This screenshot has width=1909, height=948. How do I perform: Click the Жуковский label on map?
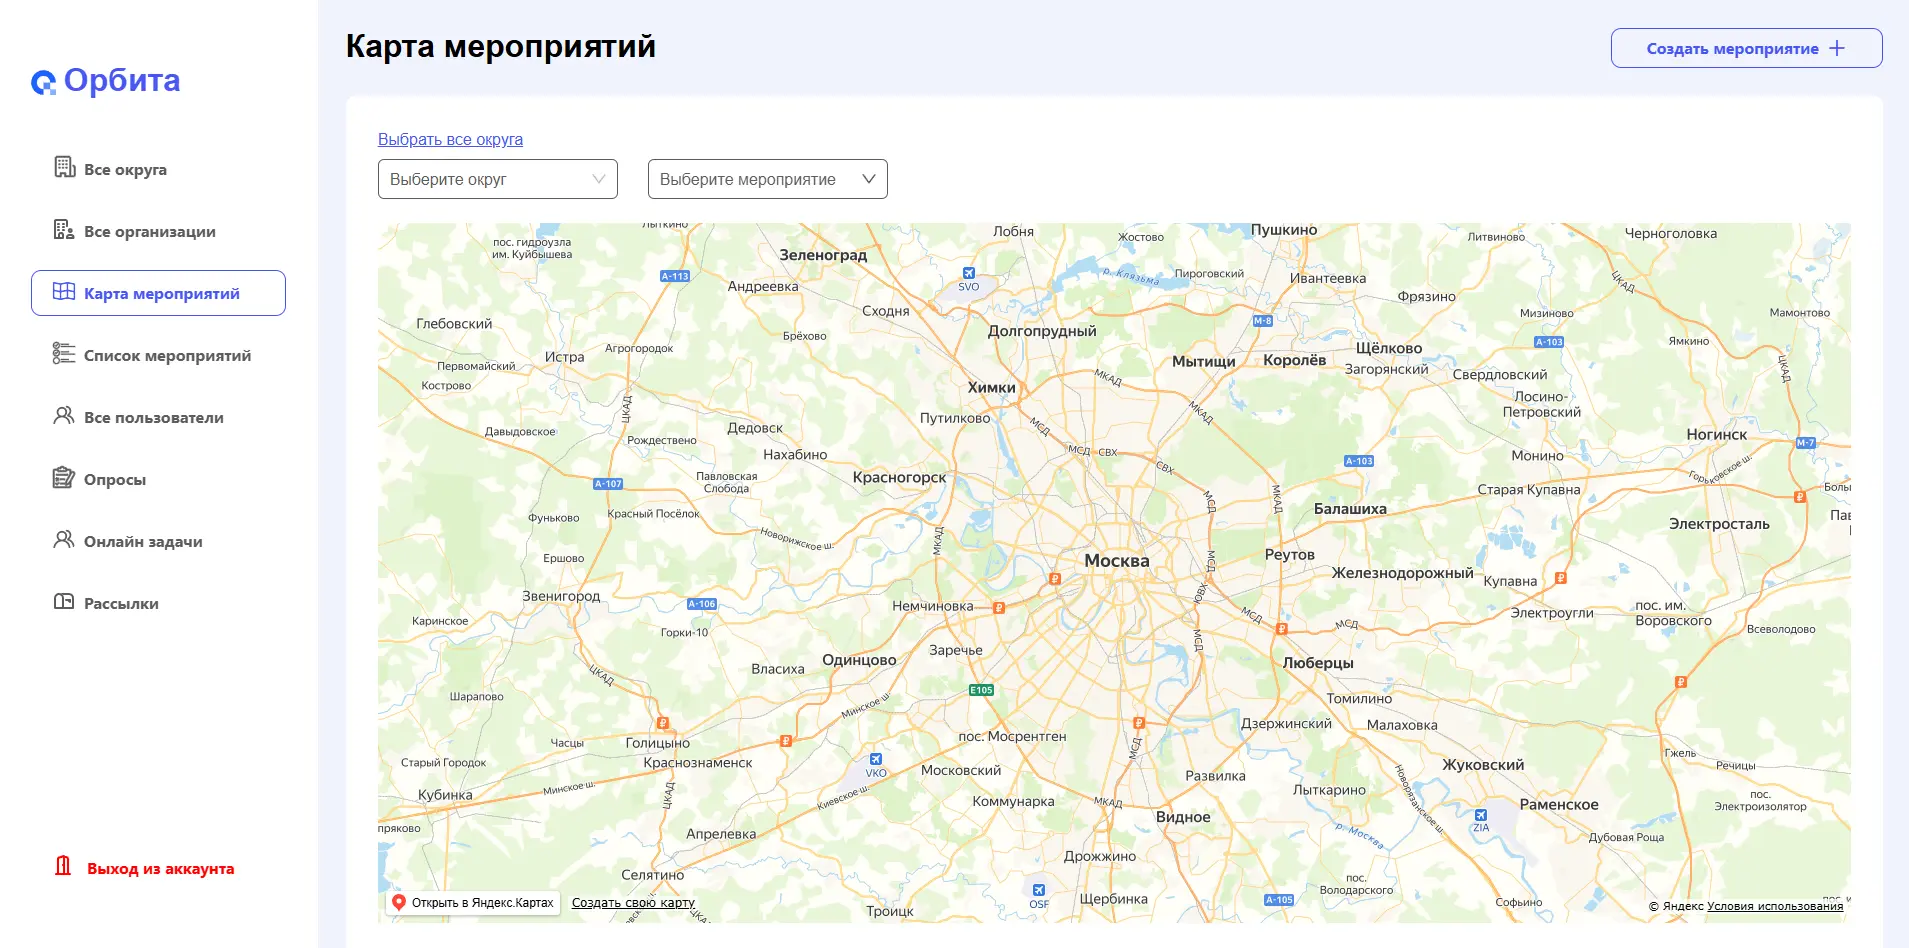click(x=1483, y=765)
